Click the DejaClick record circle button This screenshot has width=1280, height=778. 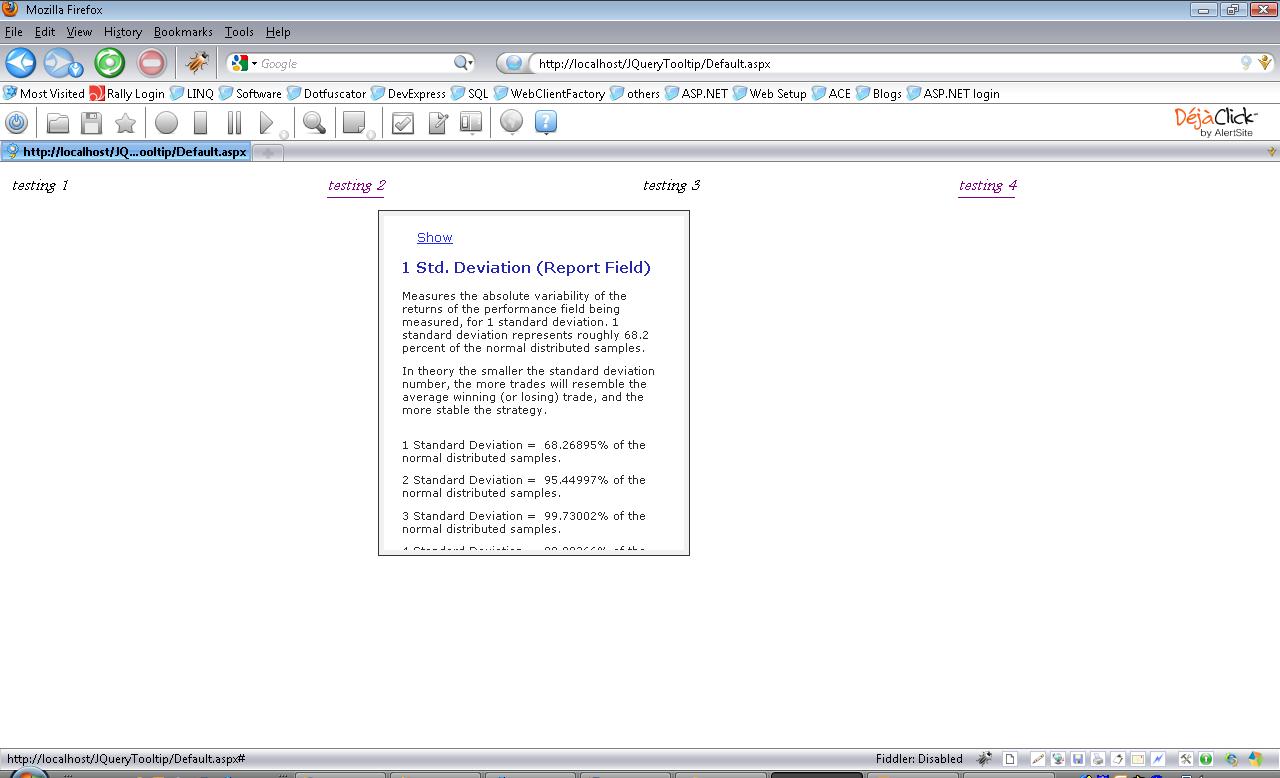click(x=166, y=123)
